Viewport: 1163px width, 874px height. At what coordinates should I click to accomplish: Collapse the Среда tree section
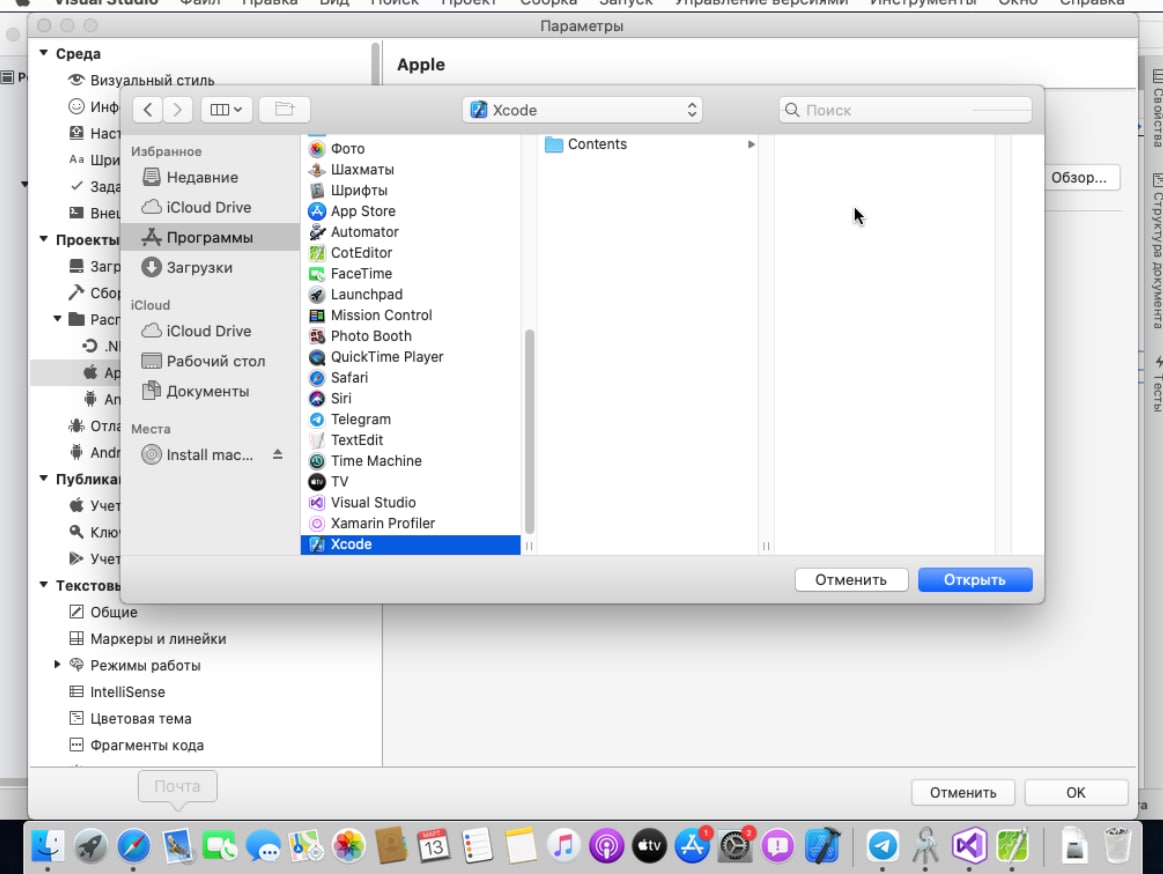click(x=43, y=53)
